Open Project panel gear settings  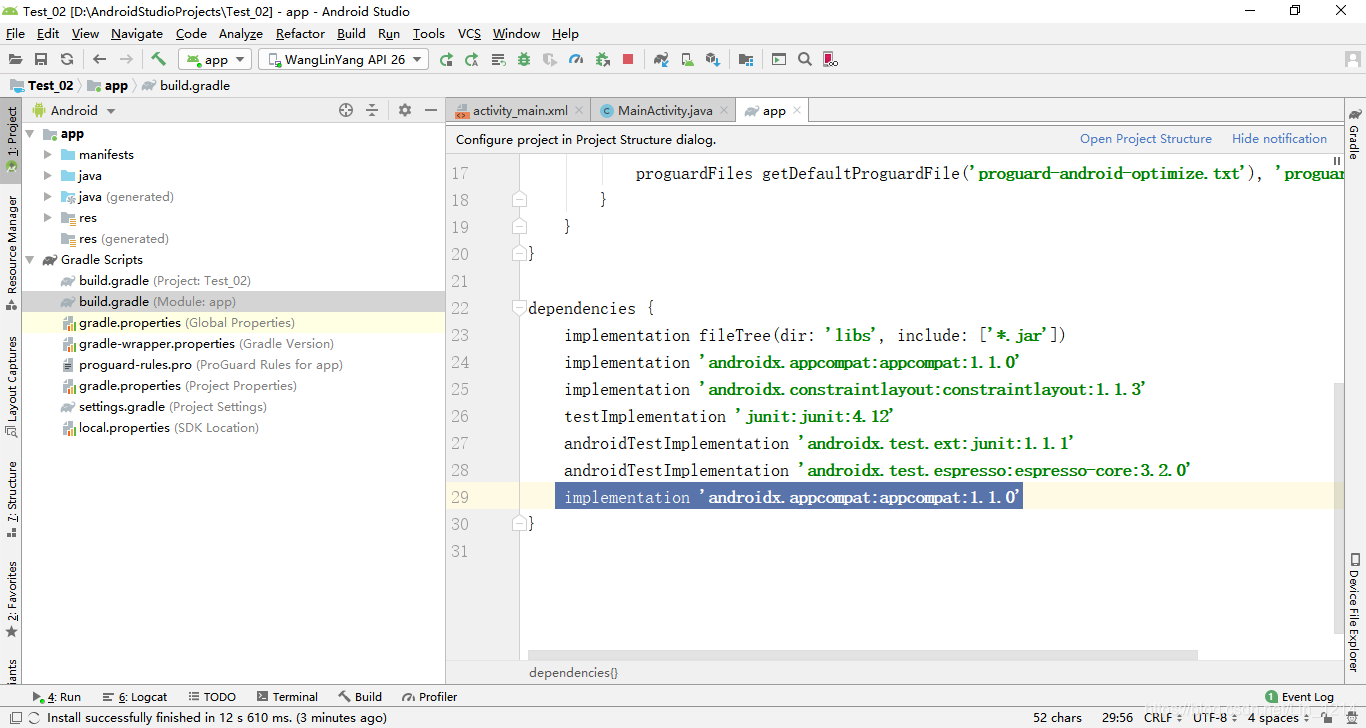[404, 110]
